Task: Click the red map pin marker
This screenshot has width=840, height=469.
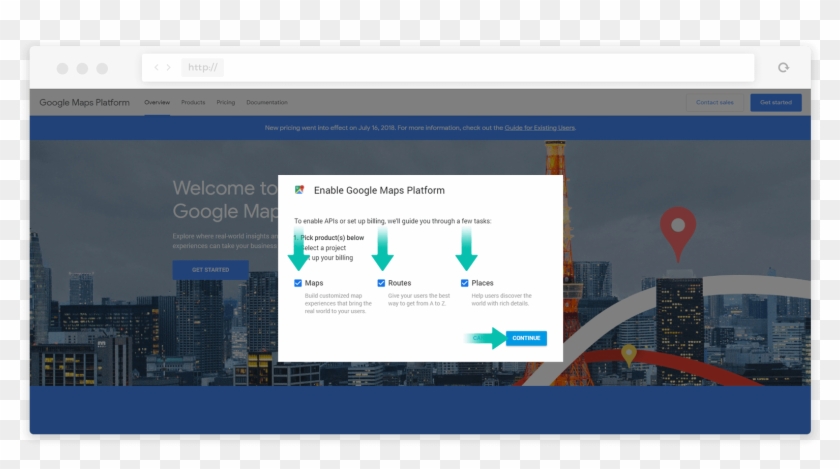Action: [x=678, y=233]
